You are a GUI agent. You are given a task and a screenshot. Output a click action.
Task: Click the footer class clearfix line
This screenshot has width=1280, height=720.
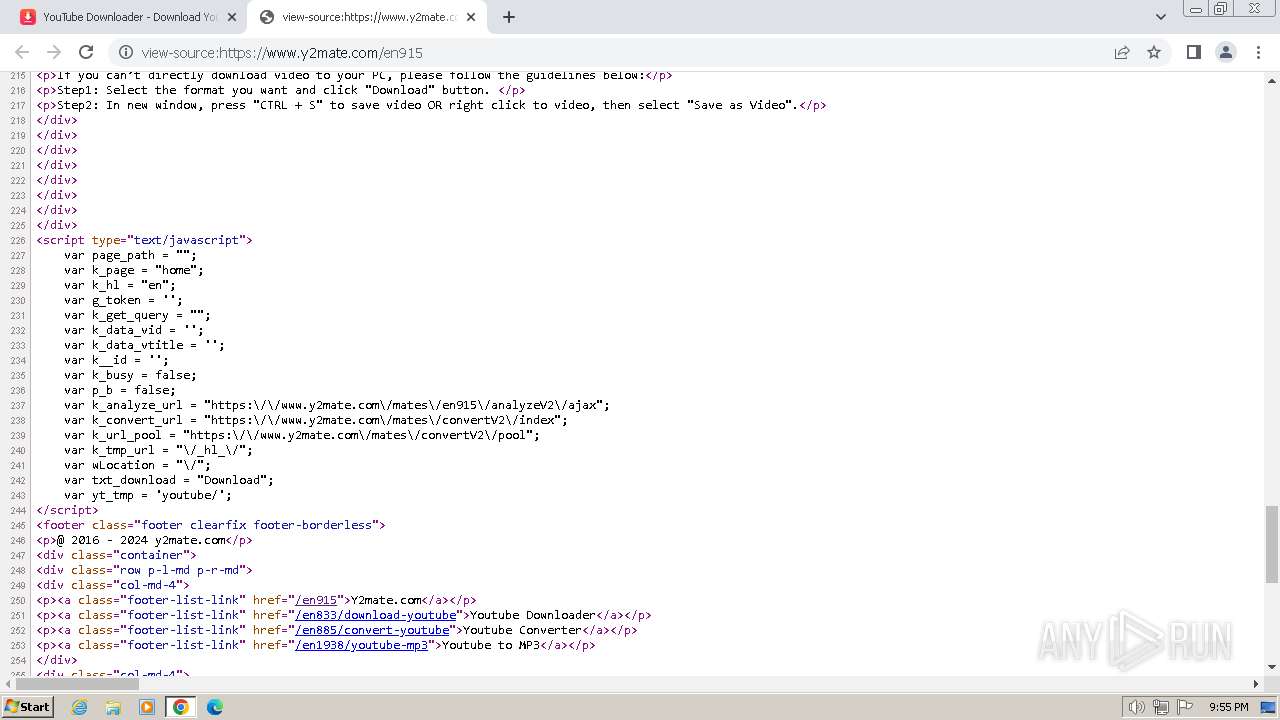[211, 525]
